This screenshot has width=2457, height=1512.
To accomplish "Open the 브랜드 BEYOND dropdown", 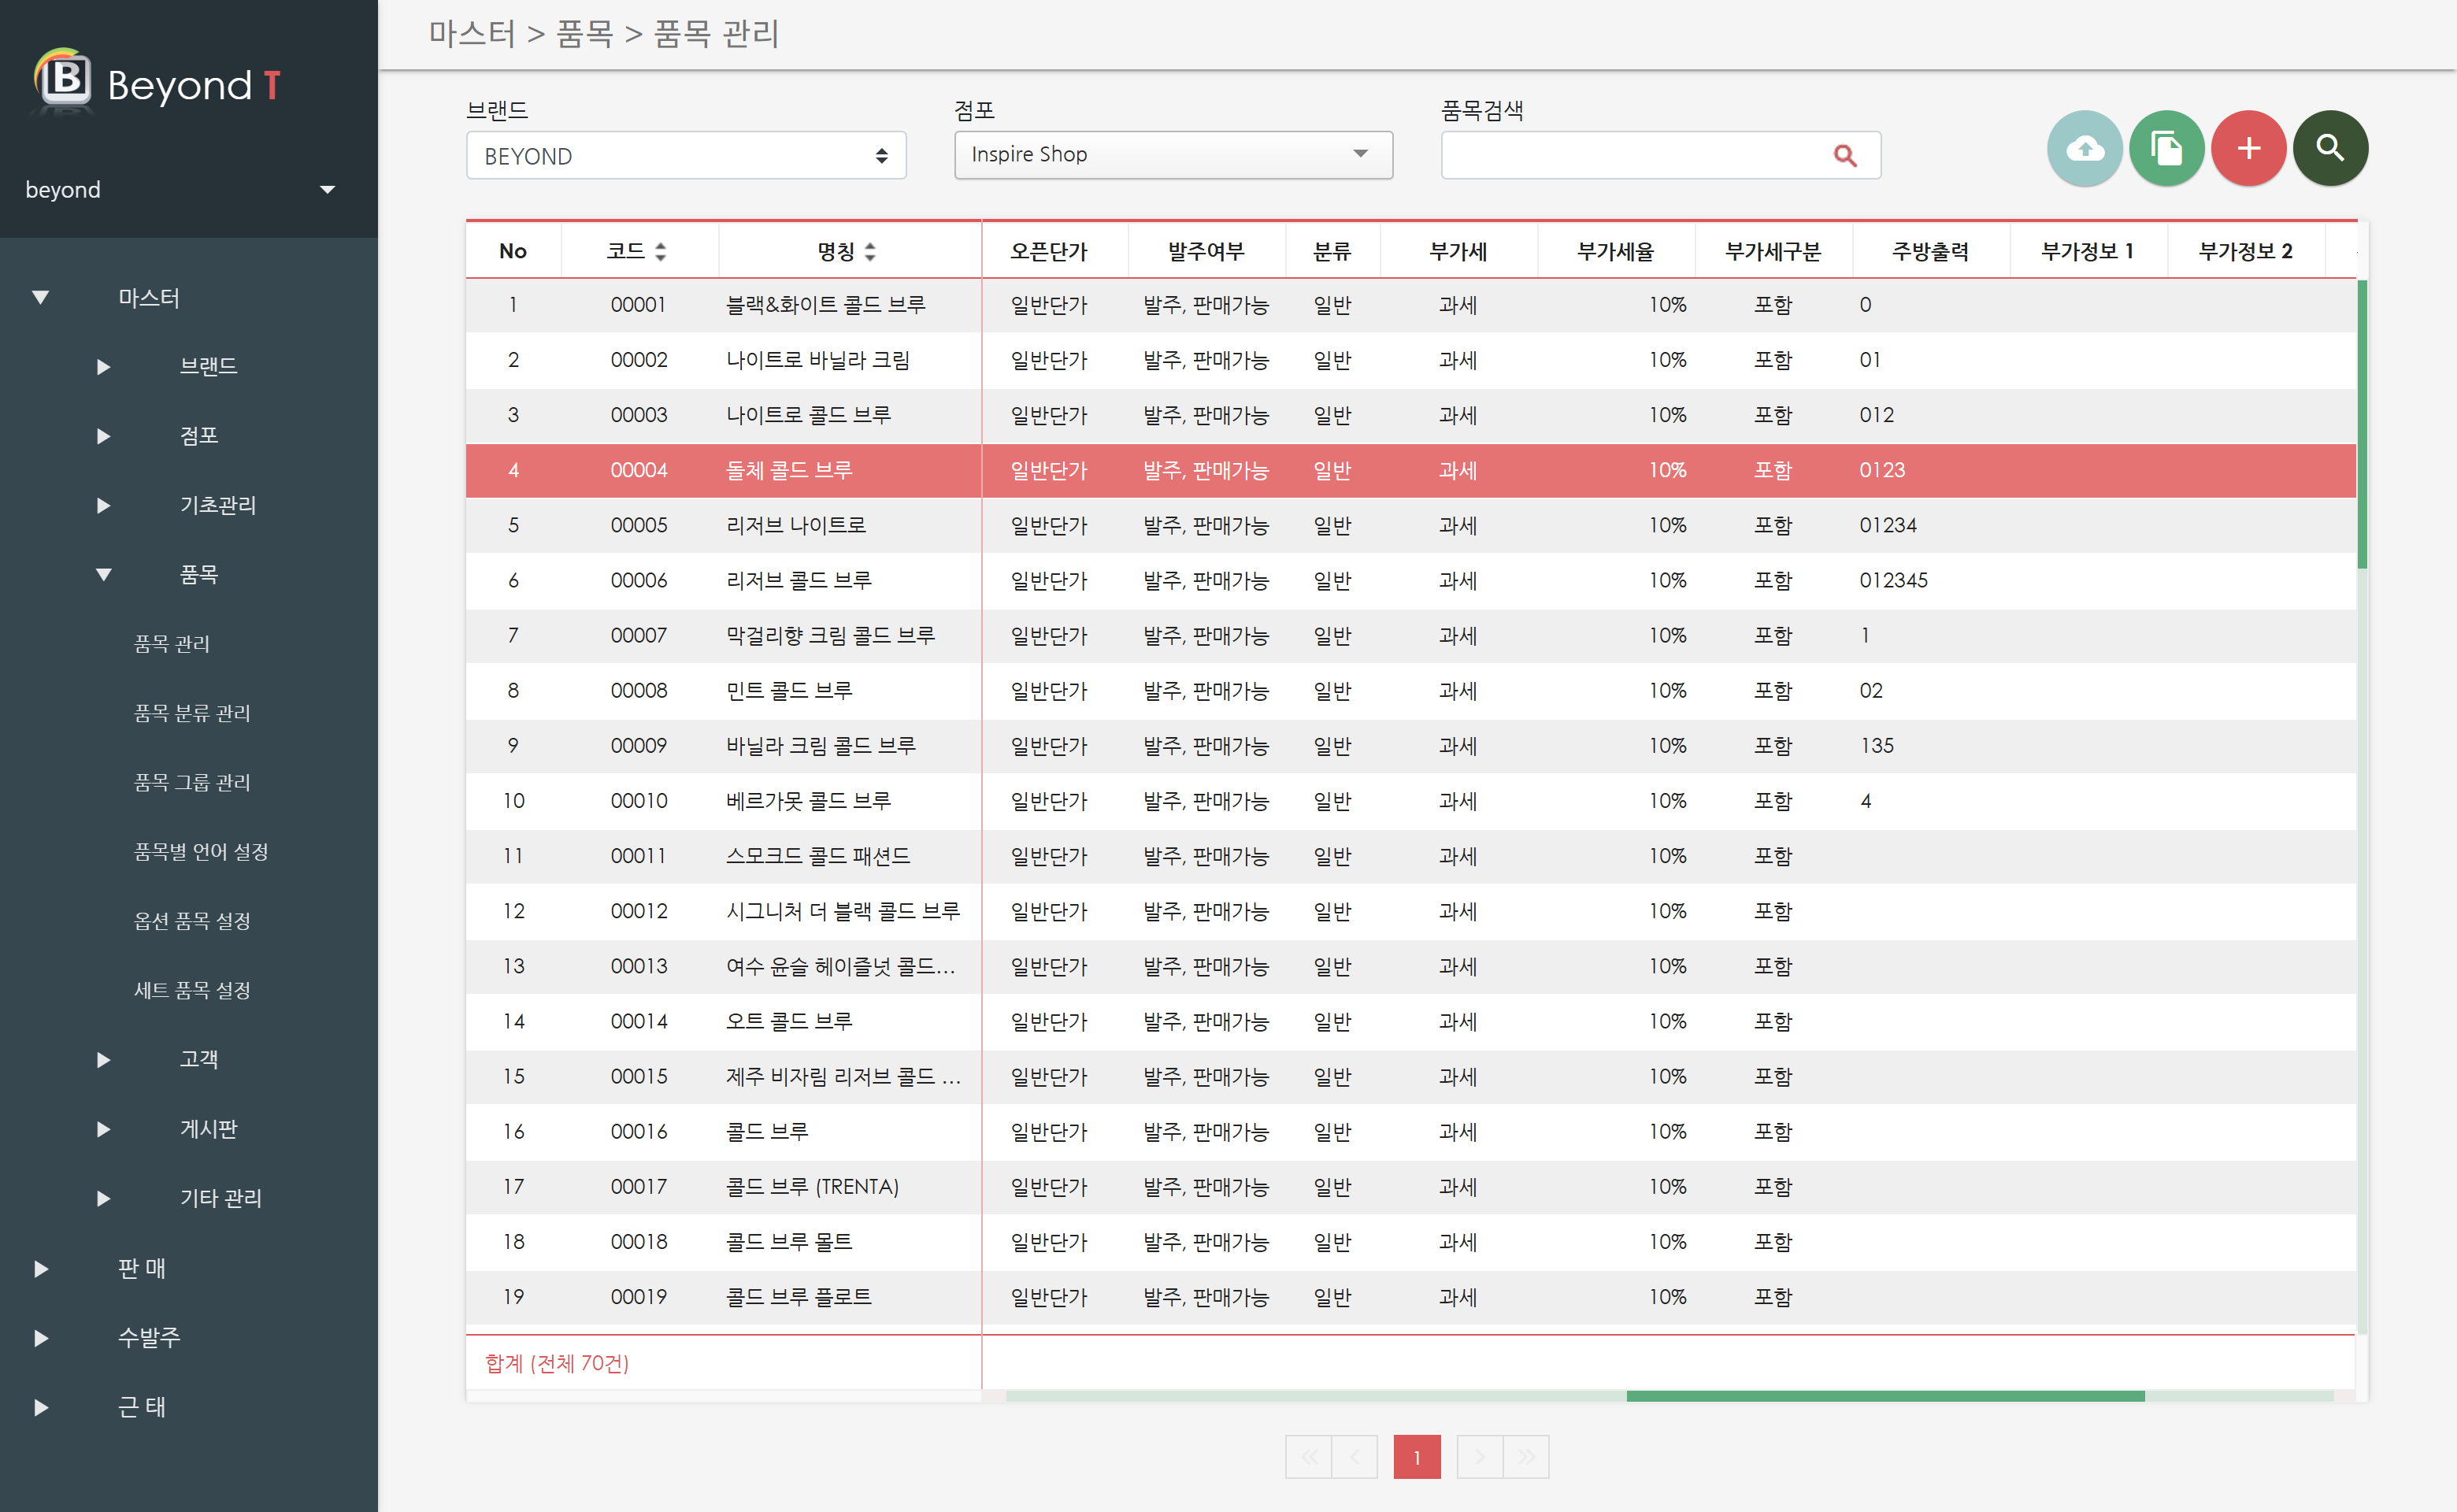I will 686,156.
